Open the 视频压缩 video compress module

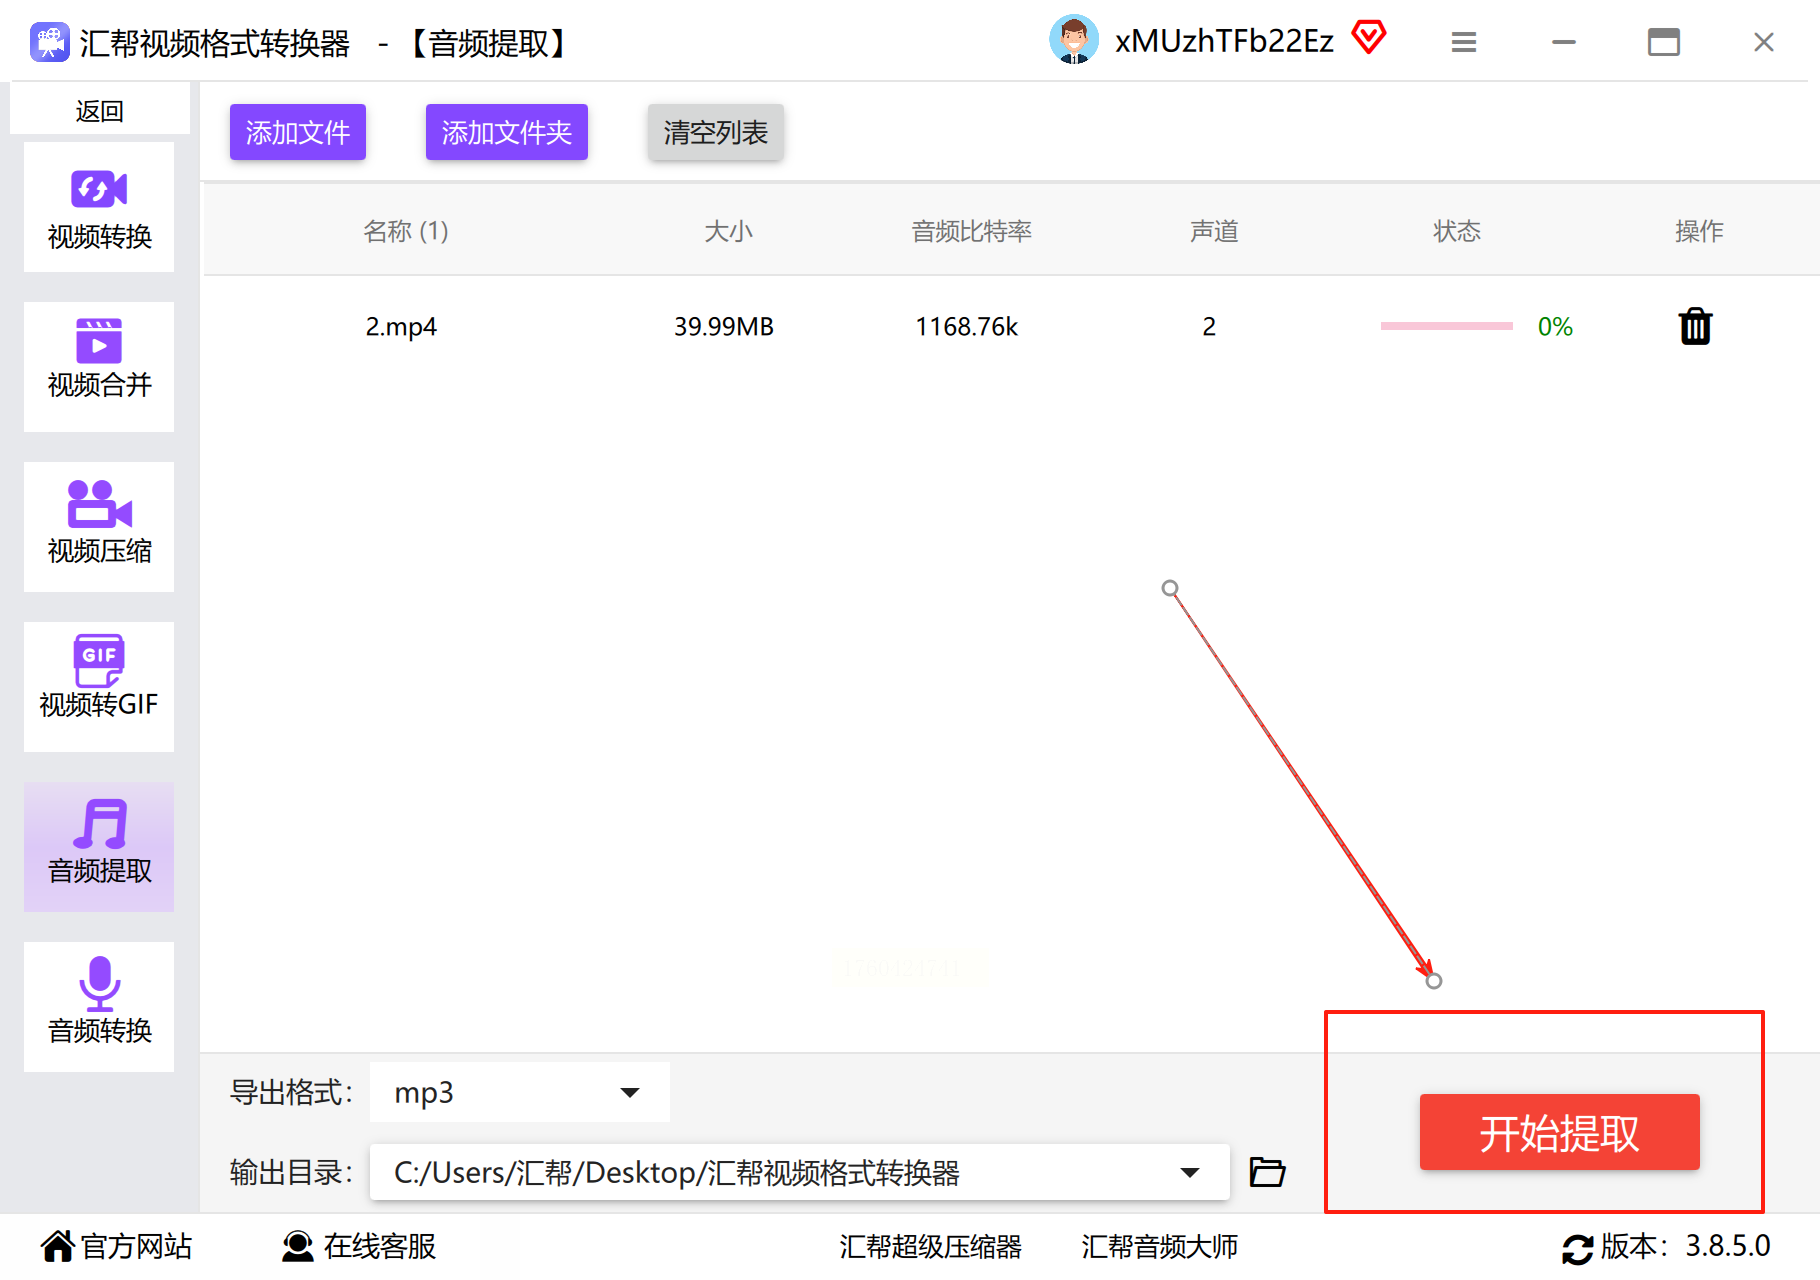[99, 527]
